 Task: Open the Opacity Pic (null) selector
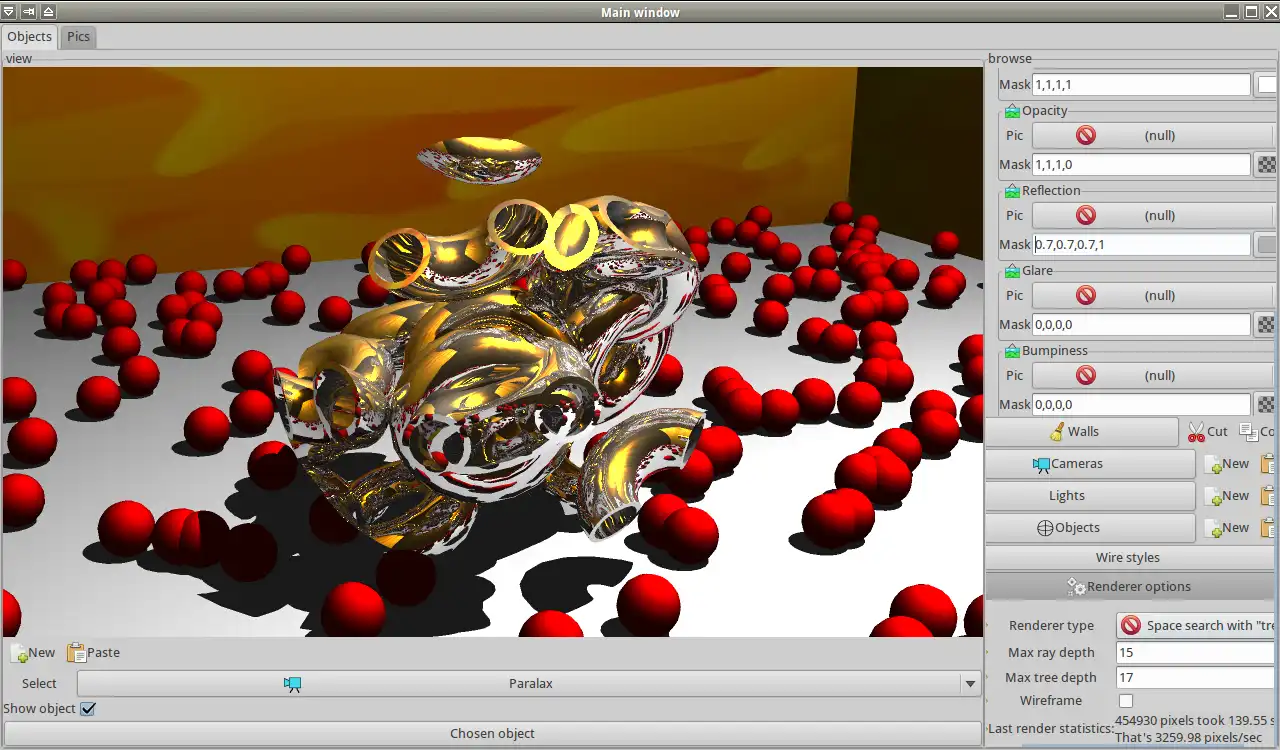point(1155,135)
